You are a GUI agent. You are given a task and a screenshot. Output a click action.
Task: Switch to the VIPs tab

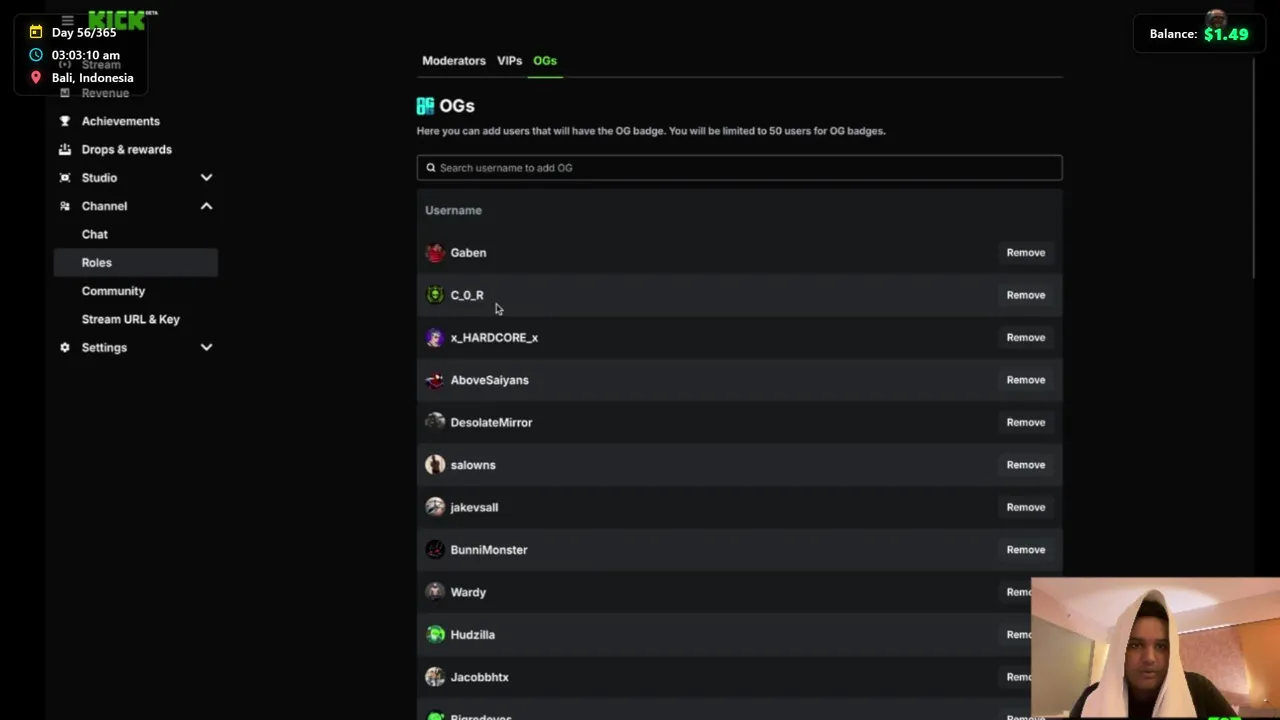point(509,61)
